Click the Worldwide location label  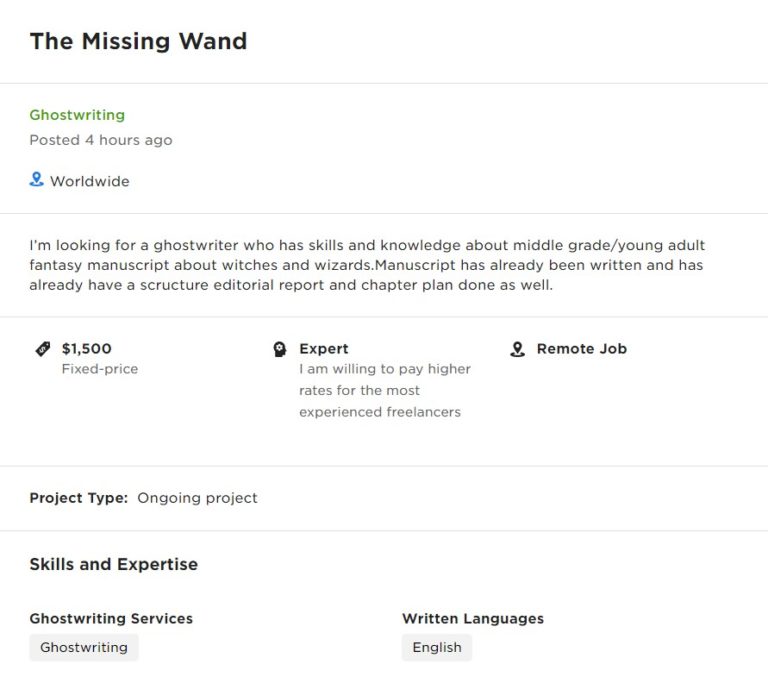point(90,181)
